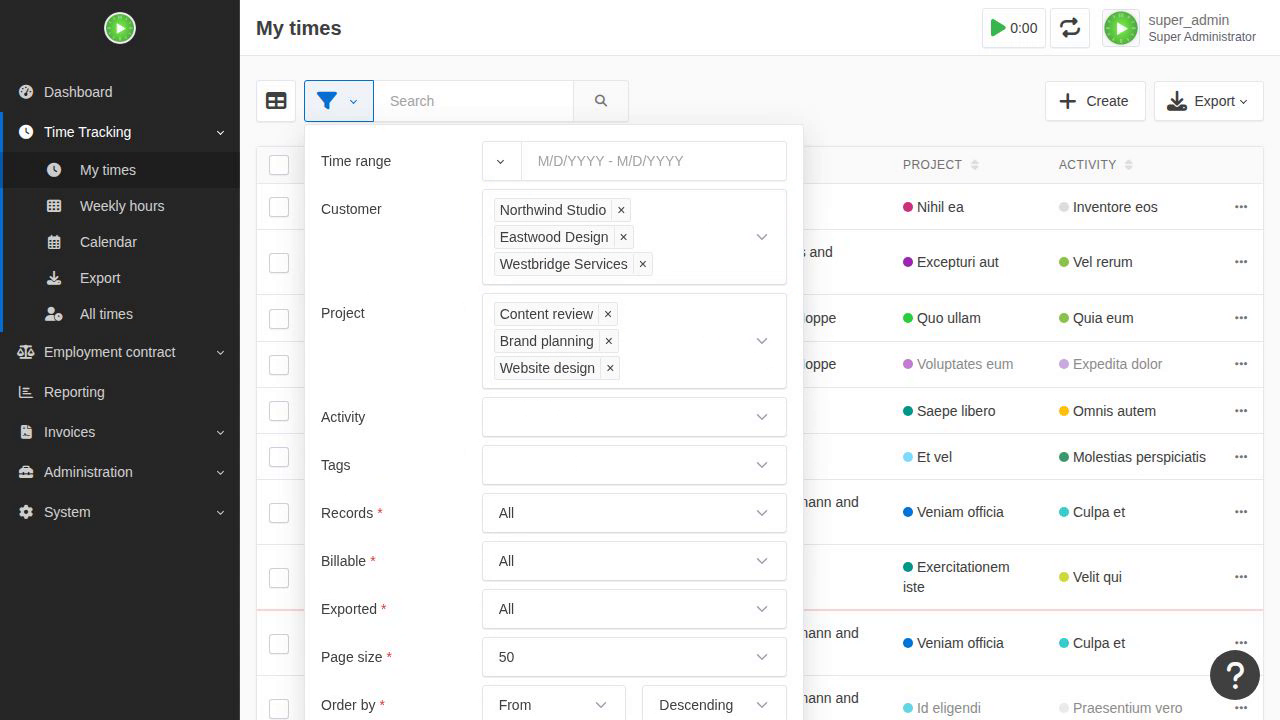Open the column visibility table icon
The image size is (1280, 720).
pos(276,101)
